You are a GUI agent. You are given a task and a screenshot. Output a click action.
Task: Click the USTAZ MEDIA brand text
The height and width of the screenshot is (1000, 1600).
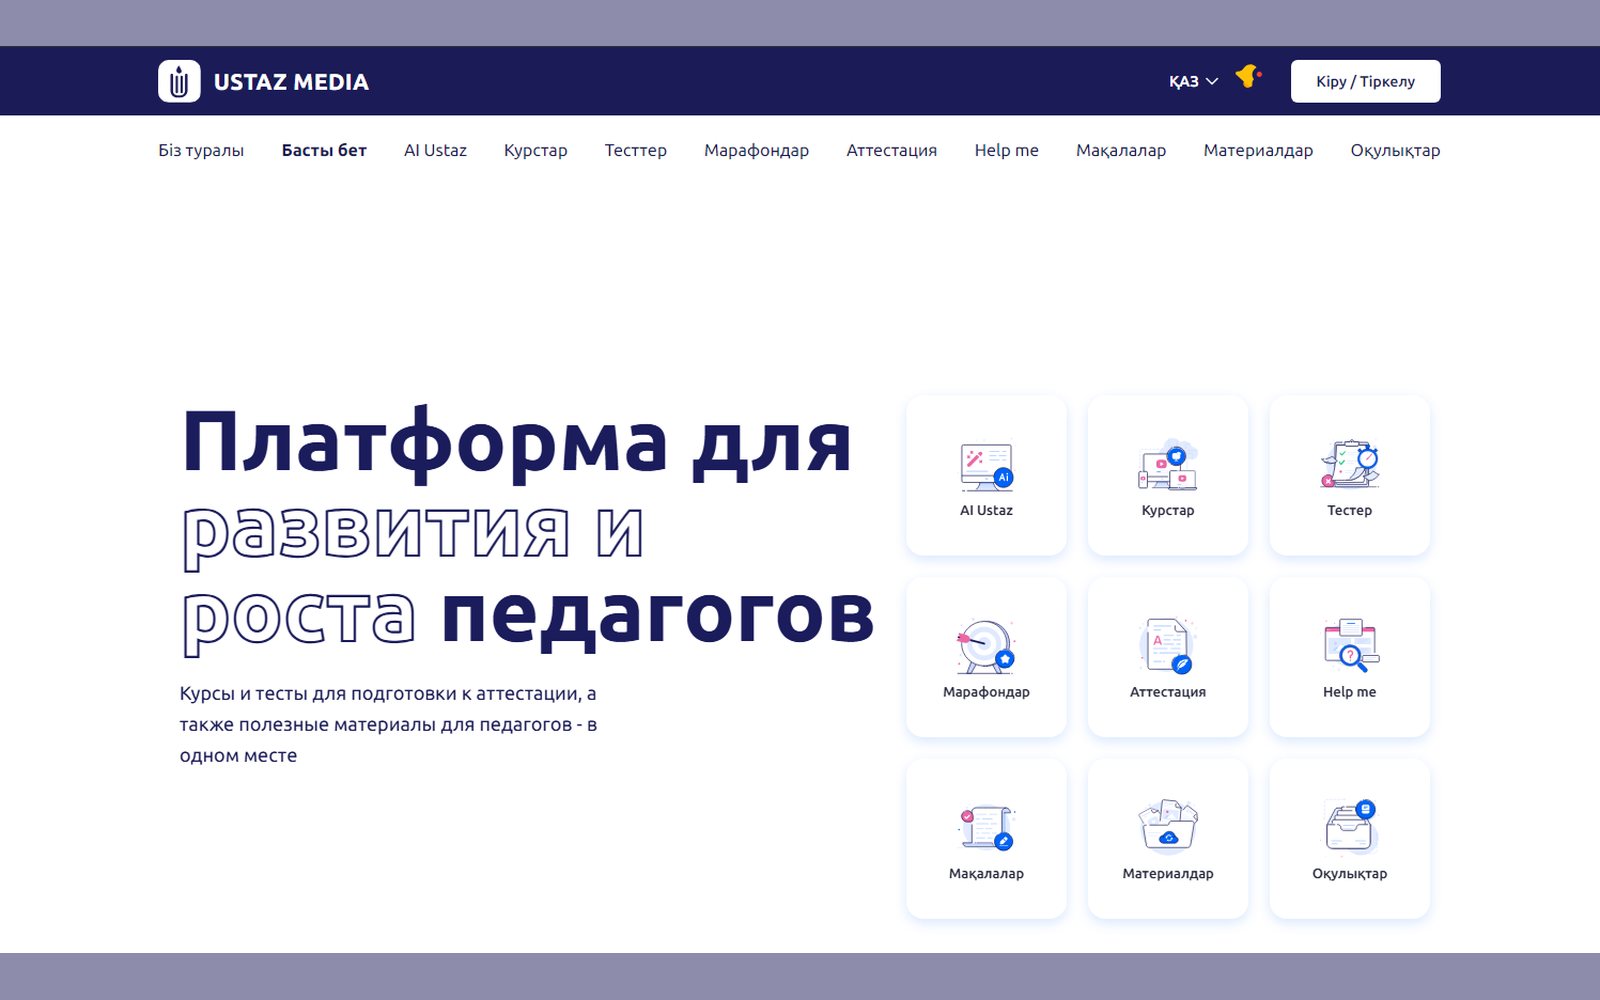[291, 82]
